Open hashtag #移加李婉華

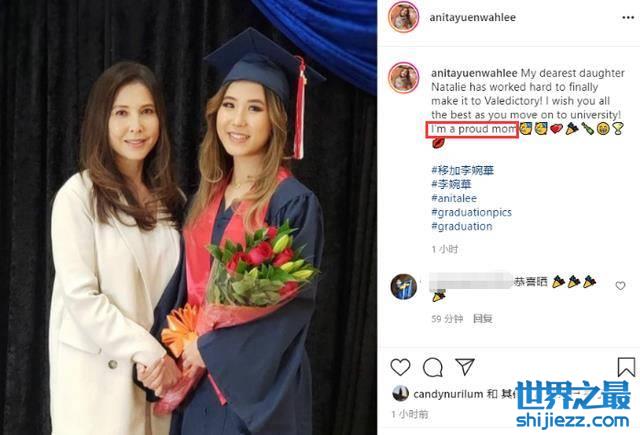point(462,170)
